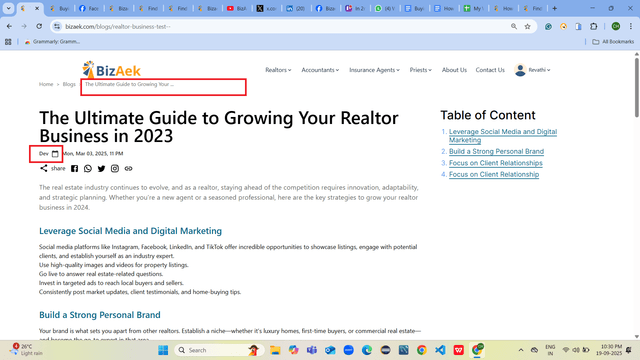
Task: Click the user avatar icon next to Revathi
Action: (520, 70)
